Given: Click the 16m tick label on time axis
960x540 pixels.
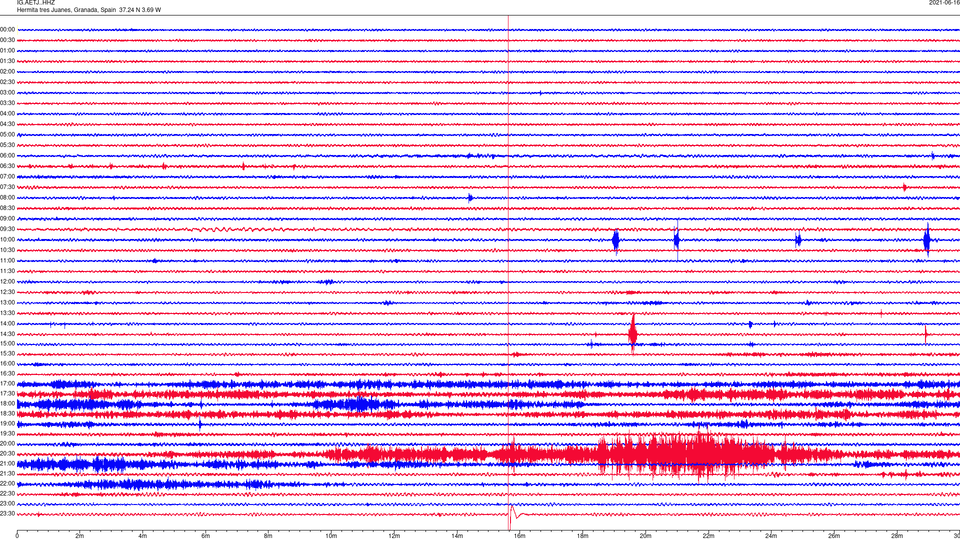Looking at the screenshot, I should click(520, 536).
